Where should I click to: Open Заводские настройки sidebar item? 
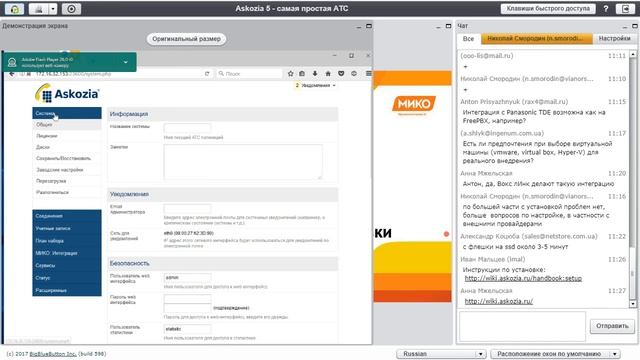coord(67,170)
